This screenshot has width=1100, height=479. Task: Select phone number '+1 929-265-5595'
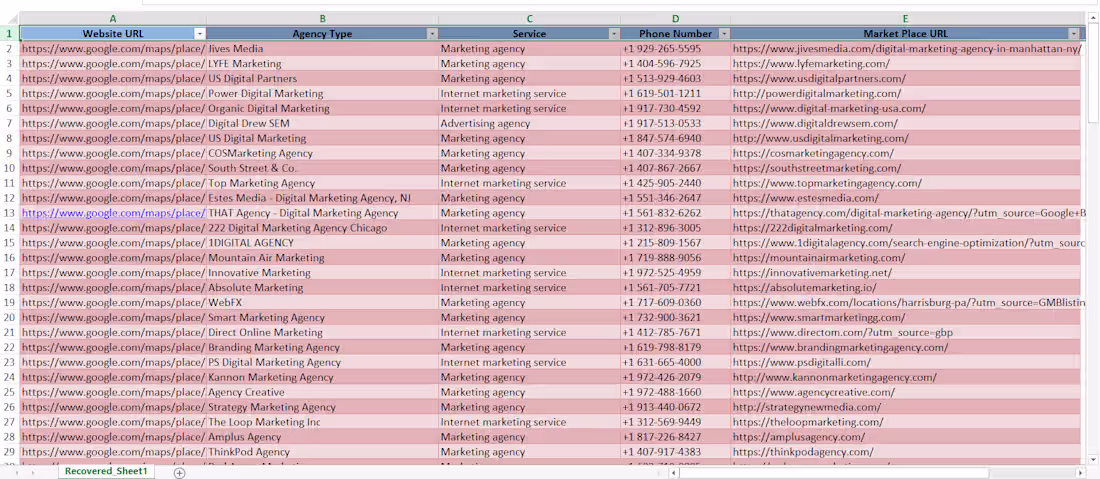675,49
